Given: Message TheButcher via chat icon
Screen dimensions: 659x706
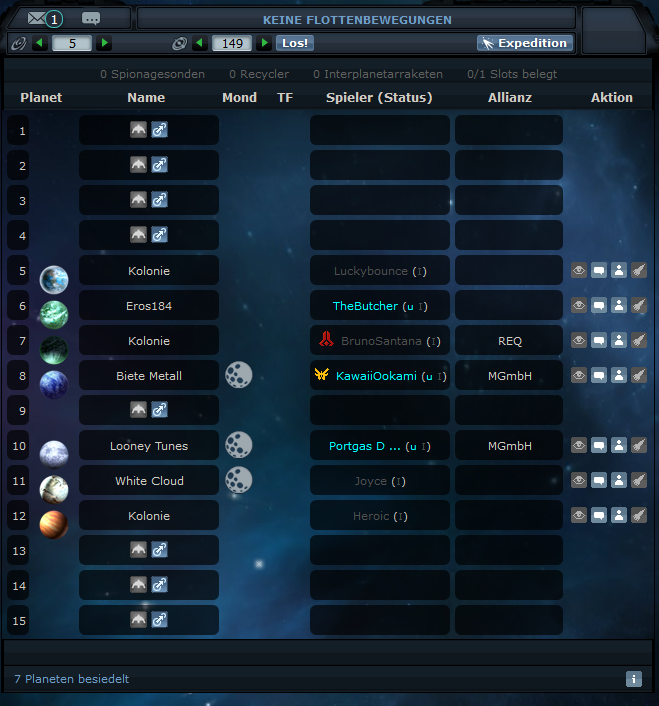Looking at the screenshot, I should (x=599, y=305).
